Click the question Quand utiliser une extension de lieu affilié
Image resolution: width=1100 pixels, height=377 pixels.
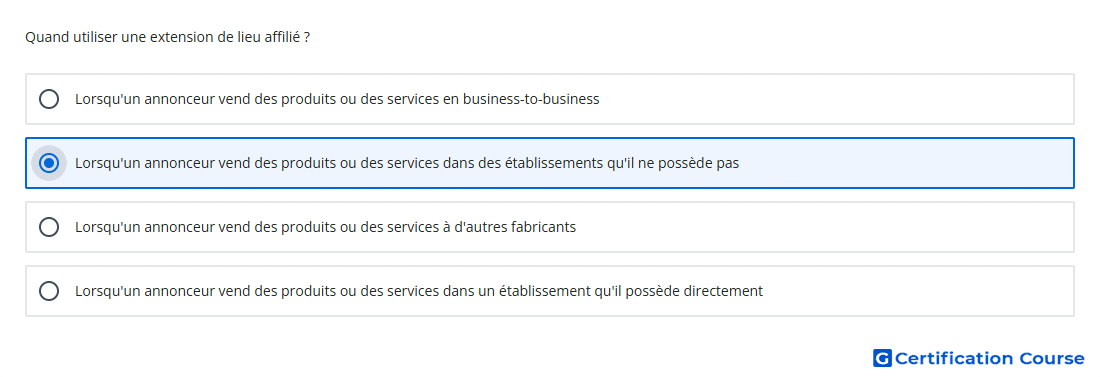(x=168, y=37)
